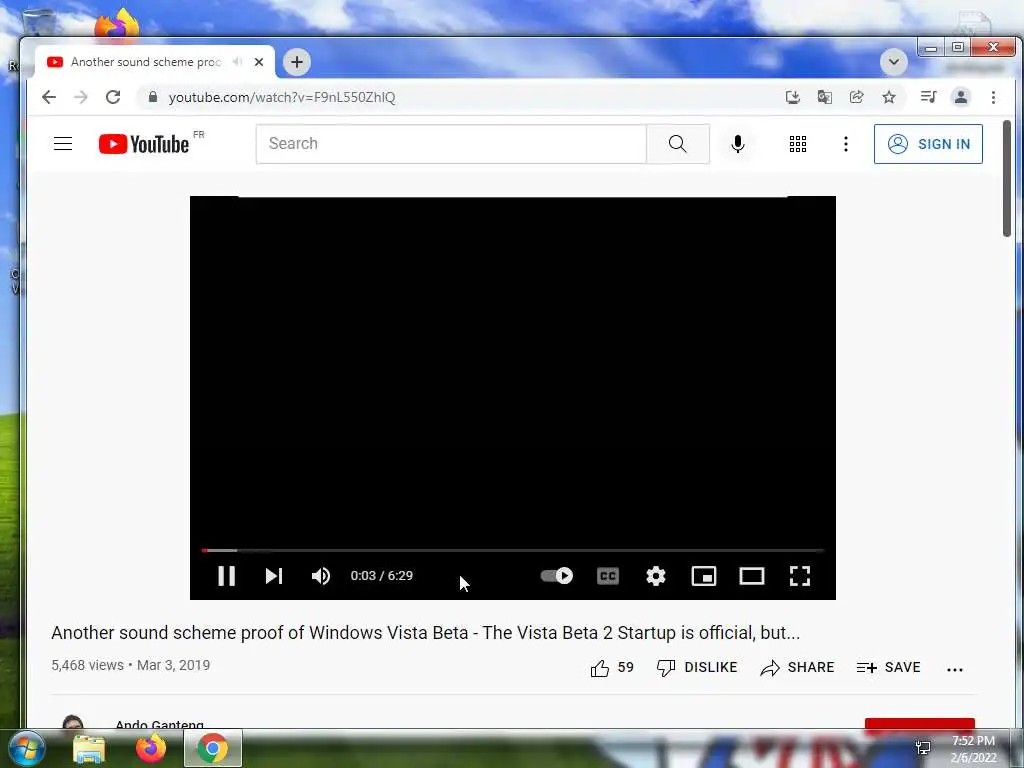Enable miniplayer mode
The height and width of the screenshot is (768, 1024).
coord(704,576)
